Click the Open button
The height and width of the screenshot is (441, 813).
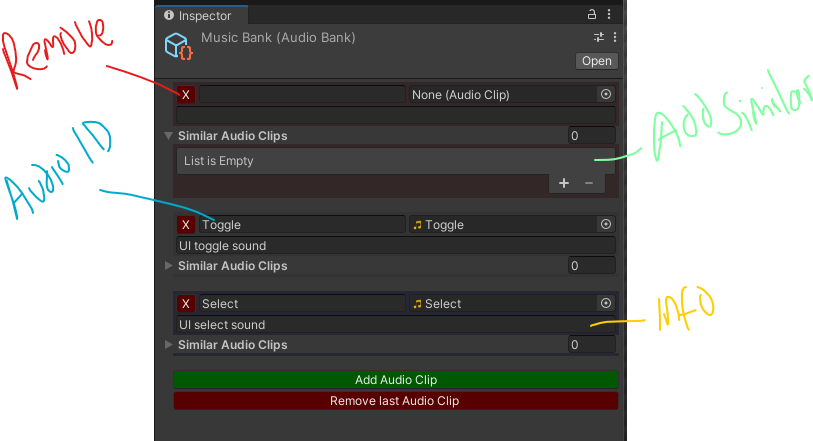click(596, 61)
